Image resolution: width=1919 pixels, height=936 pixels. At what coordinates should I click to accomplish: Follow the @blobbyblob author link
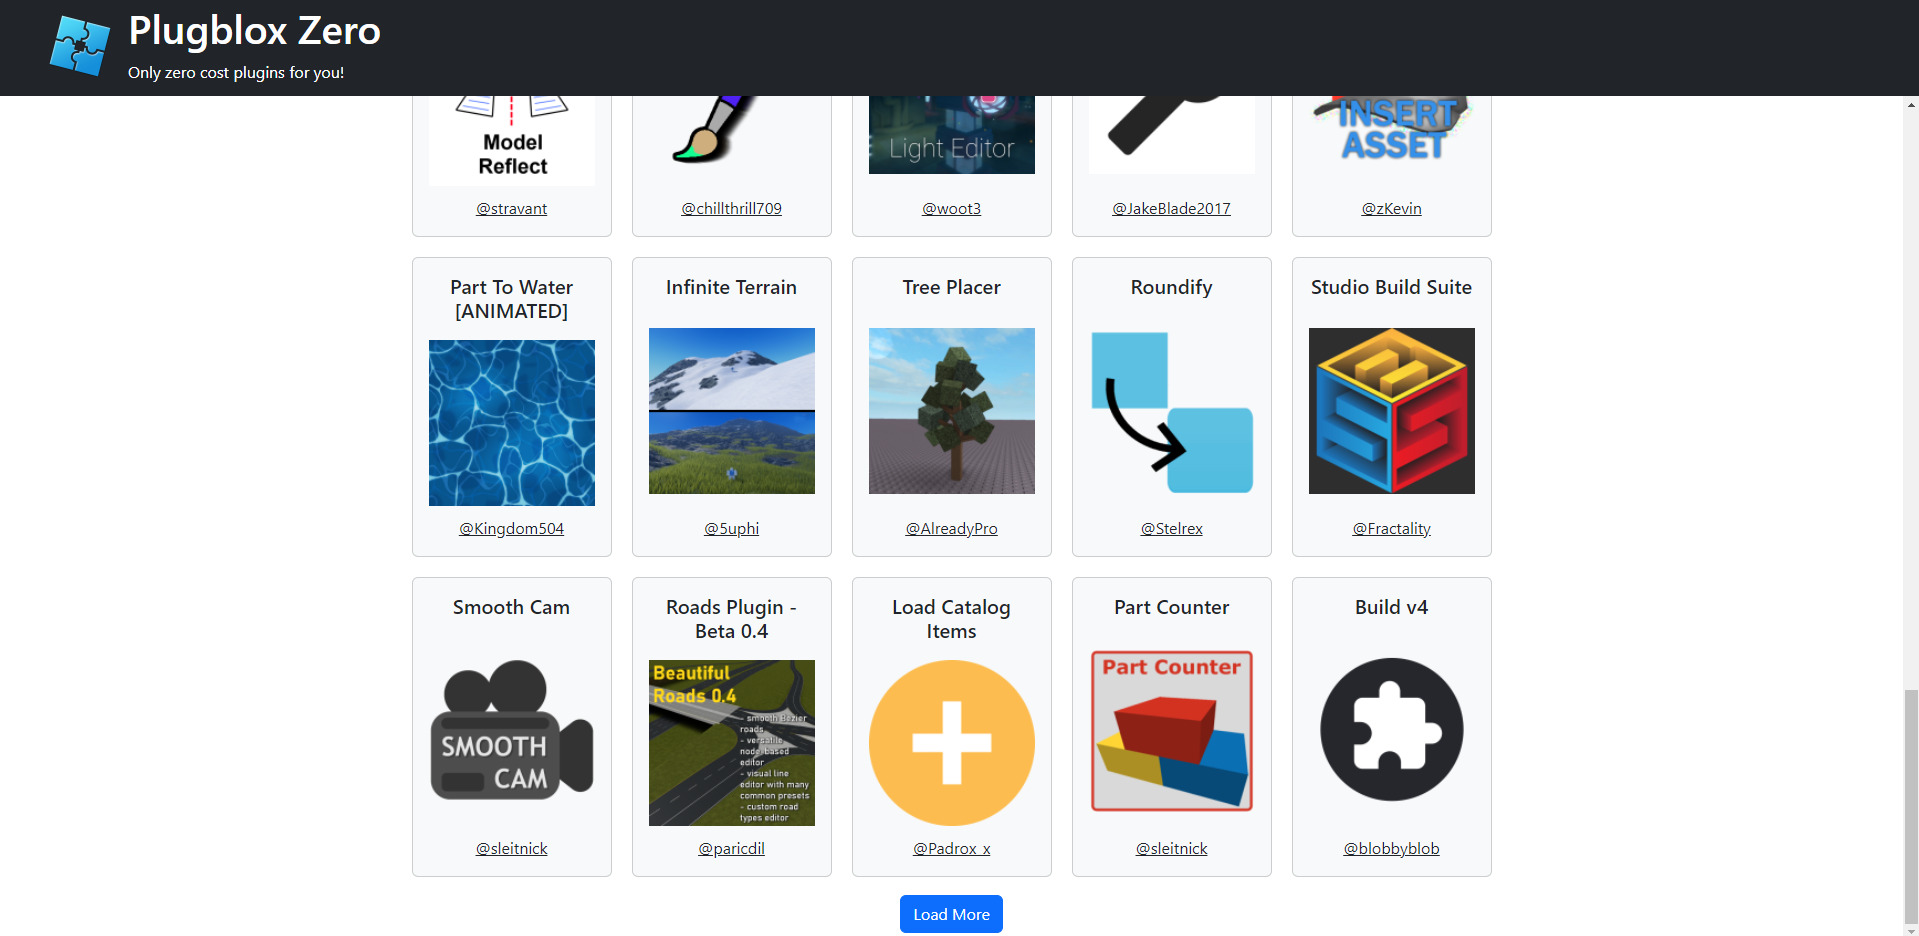pyautogui.click(x=1391, y=848)
